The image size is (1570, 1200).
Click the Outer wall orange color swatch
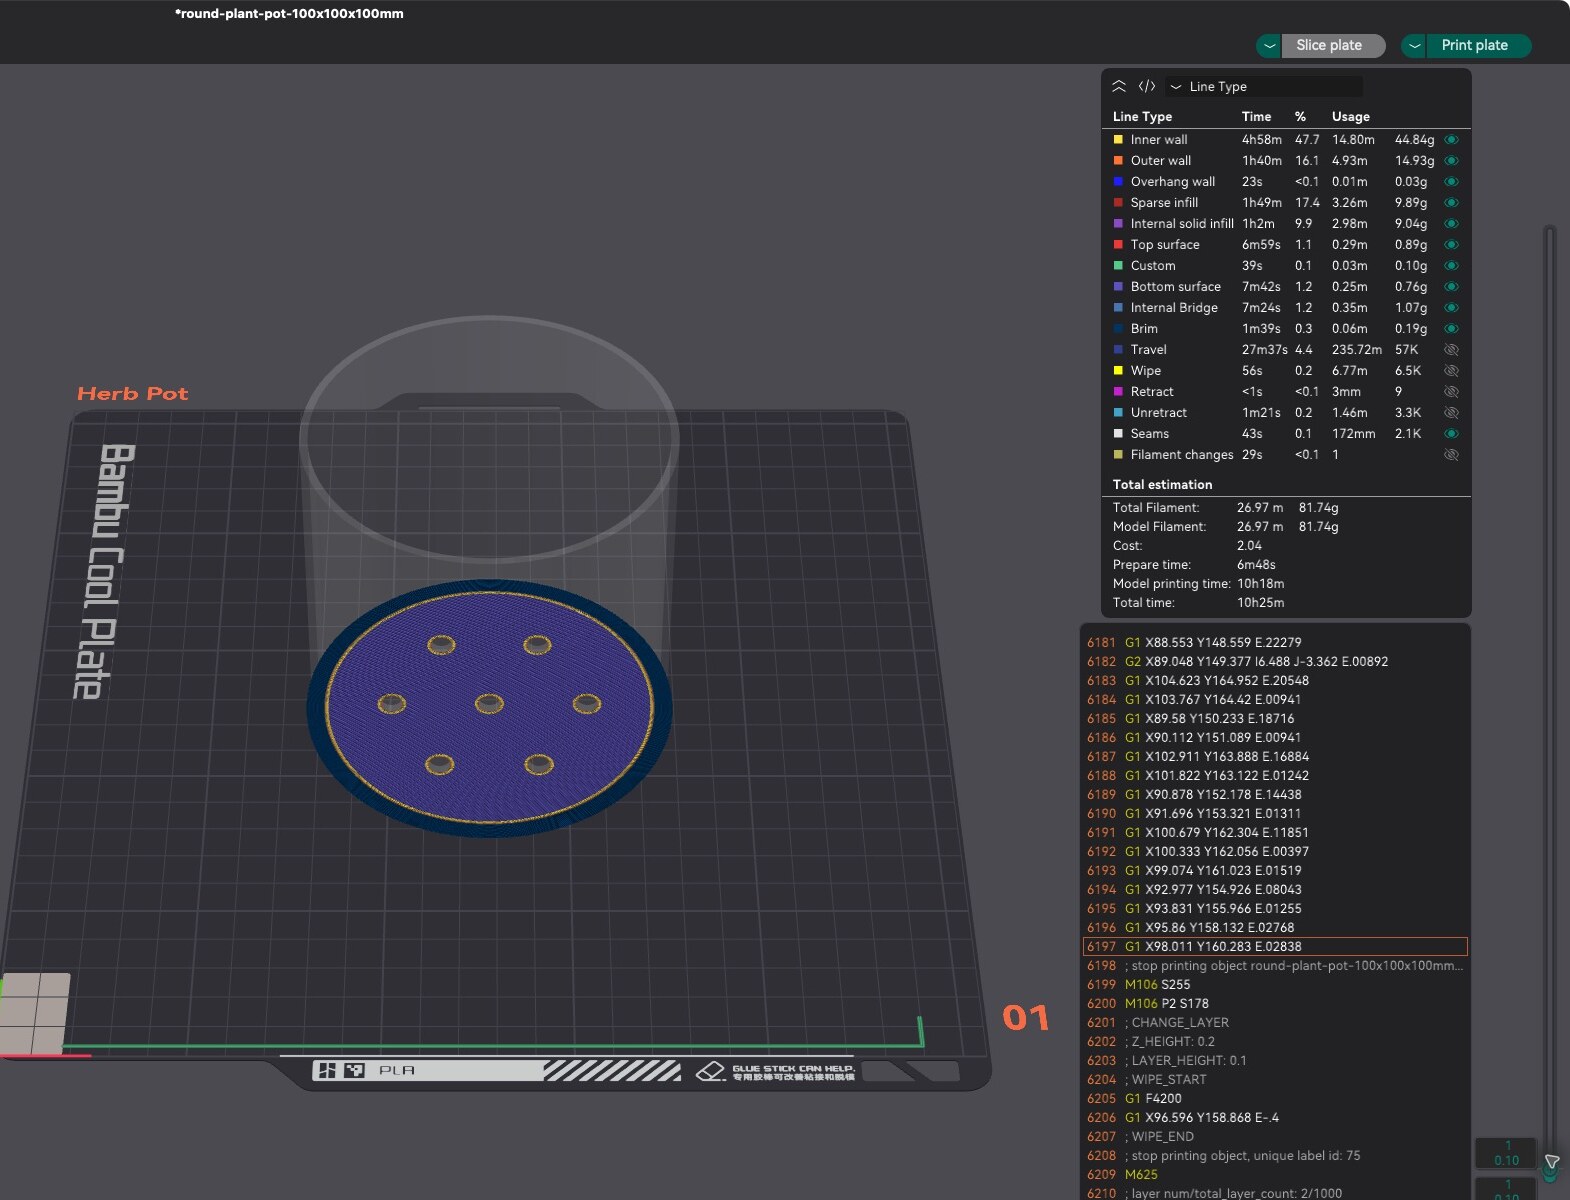click(1118, 161)
